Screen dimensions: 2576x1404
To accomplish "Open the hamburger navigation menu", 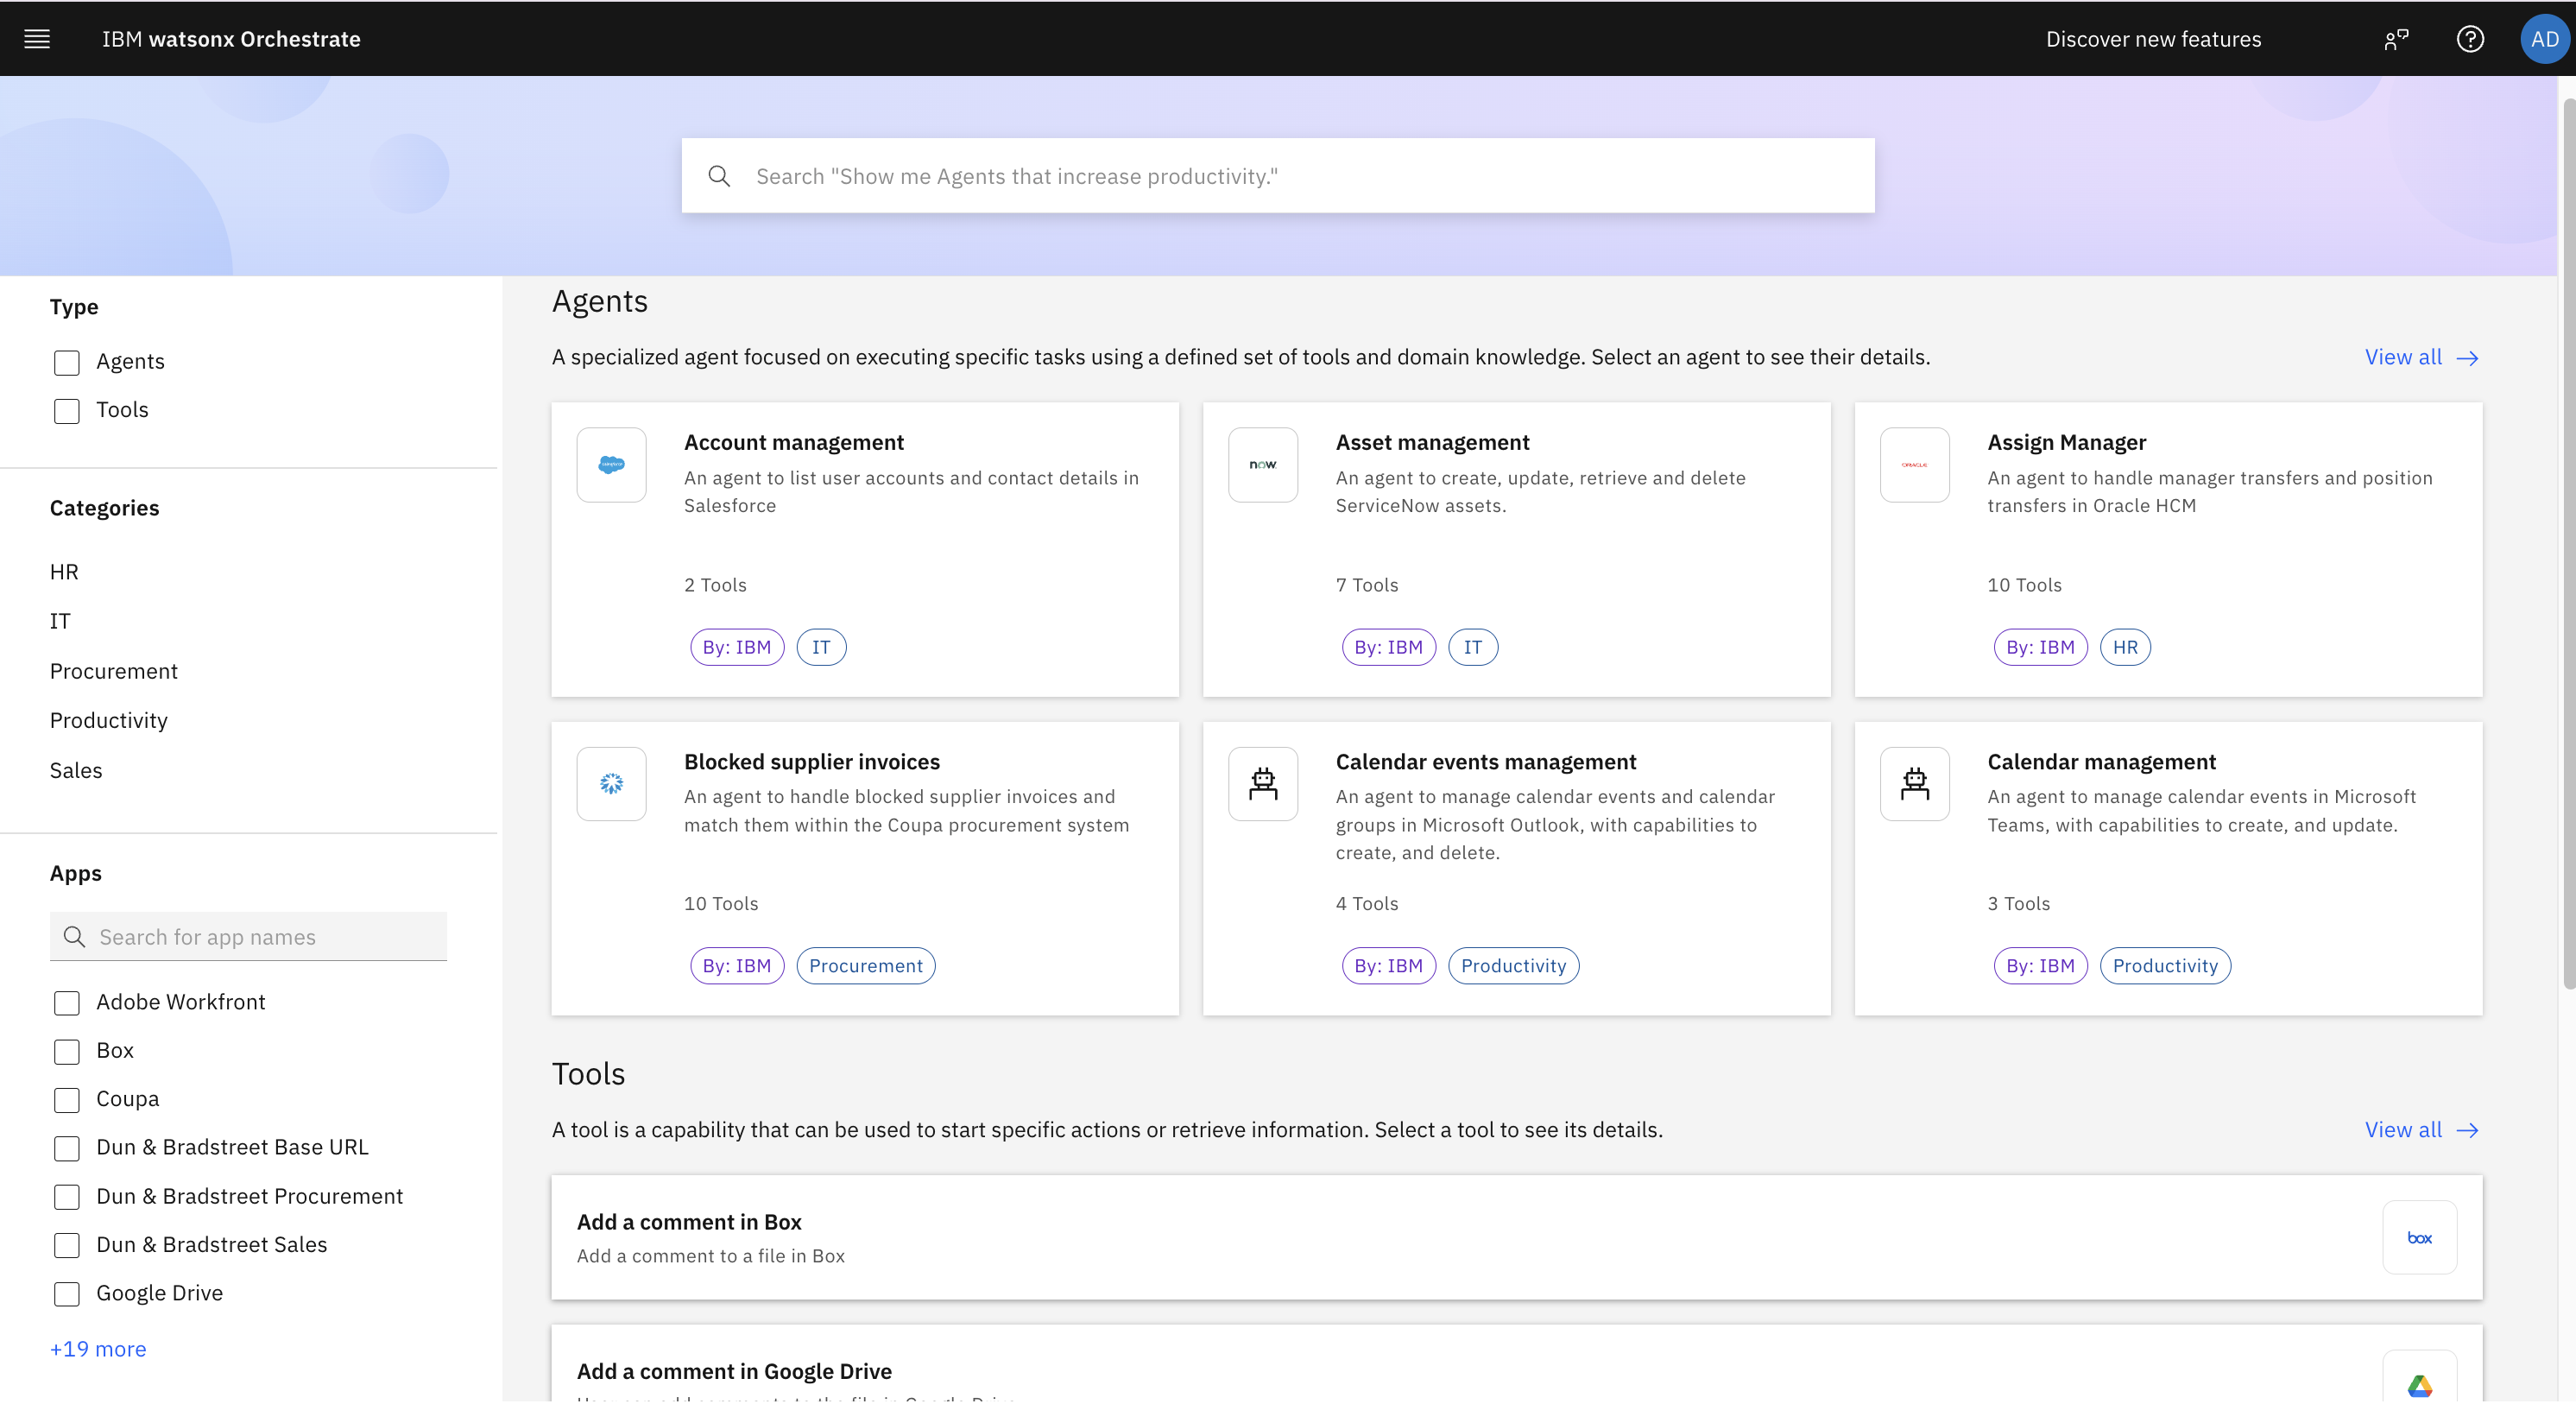I will (x=37, y=39).
